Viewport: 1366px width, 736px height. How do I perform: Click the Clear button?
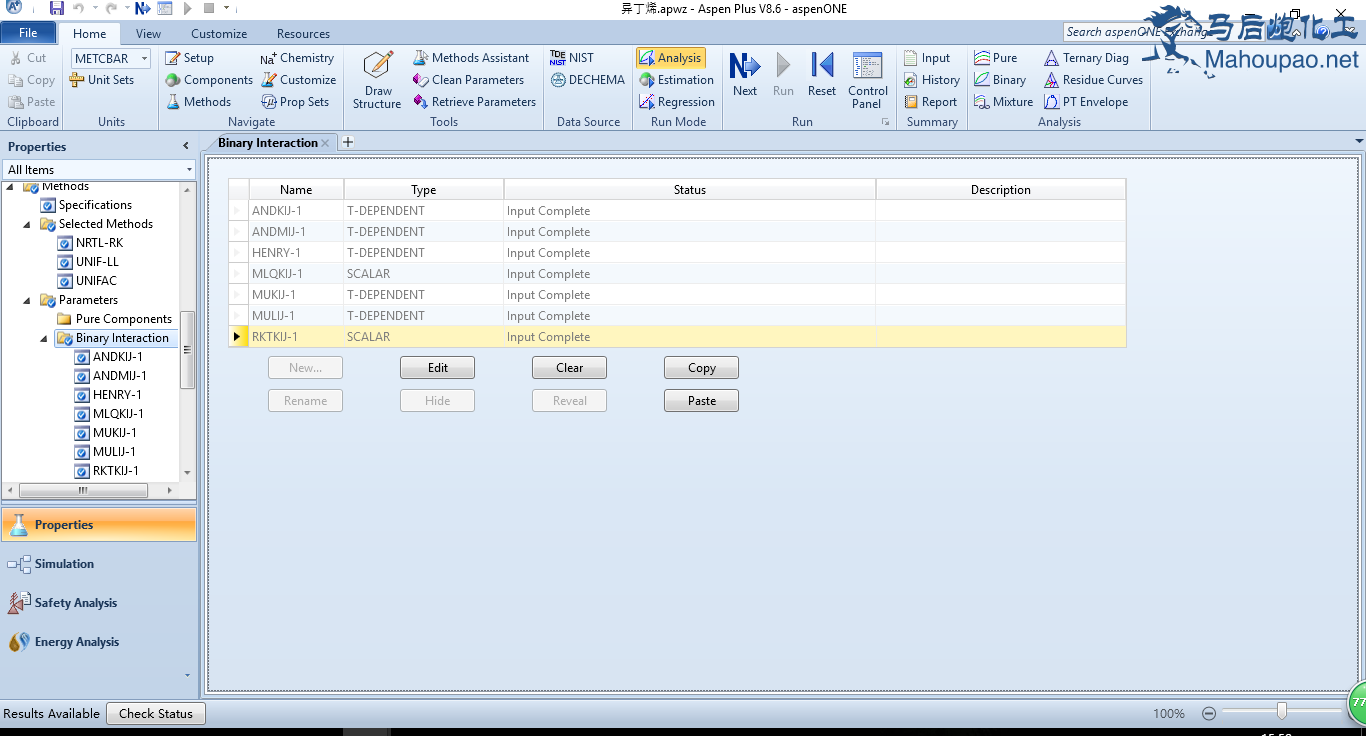[569, 368]
